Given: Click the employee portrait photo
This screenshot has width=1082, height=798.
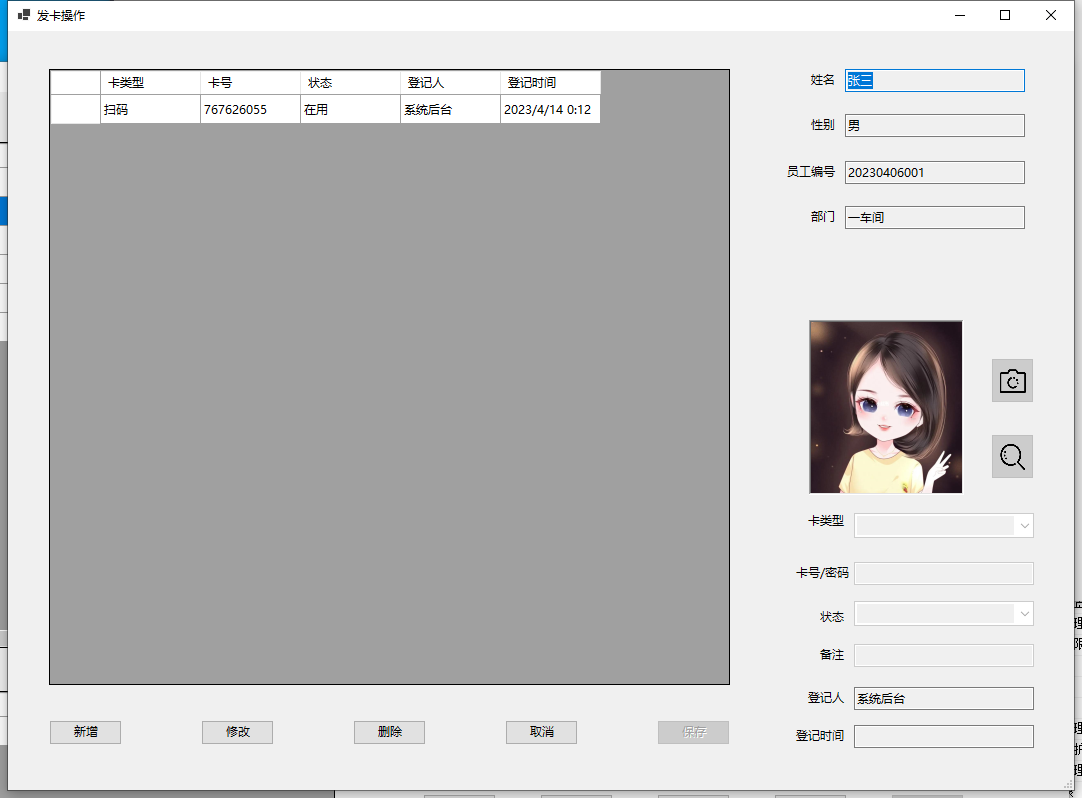Looking at the screenshot, I should click(886, 407).
